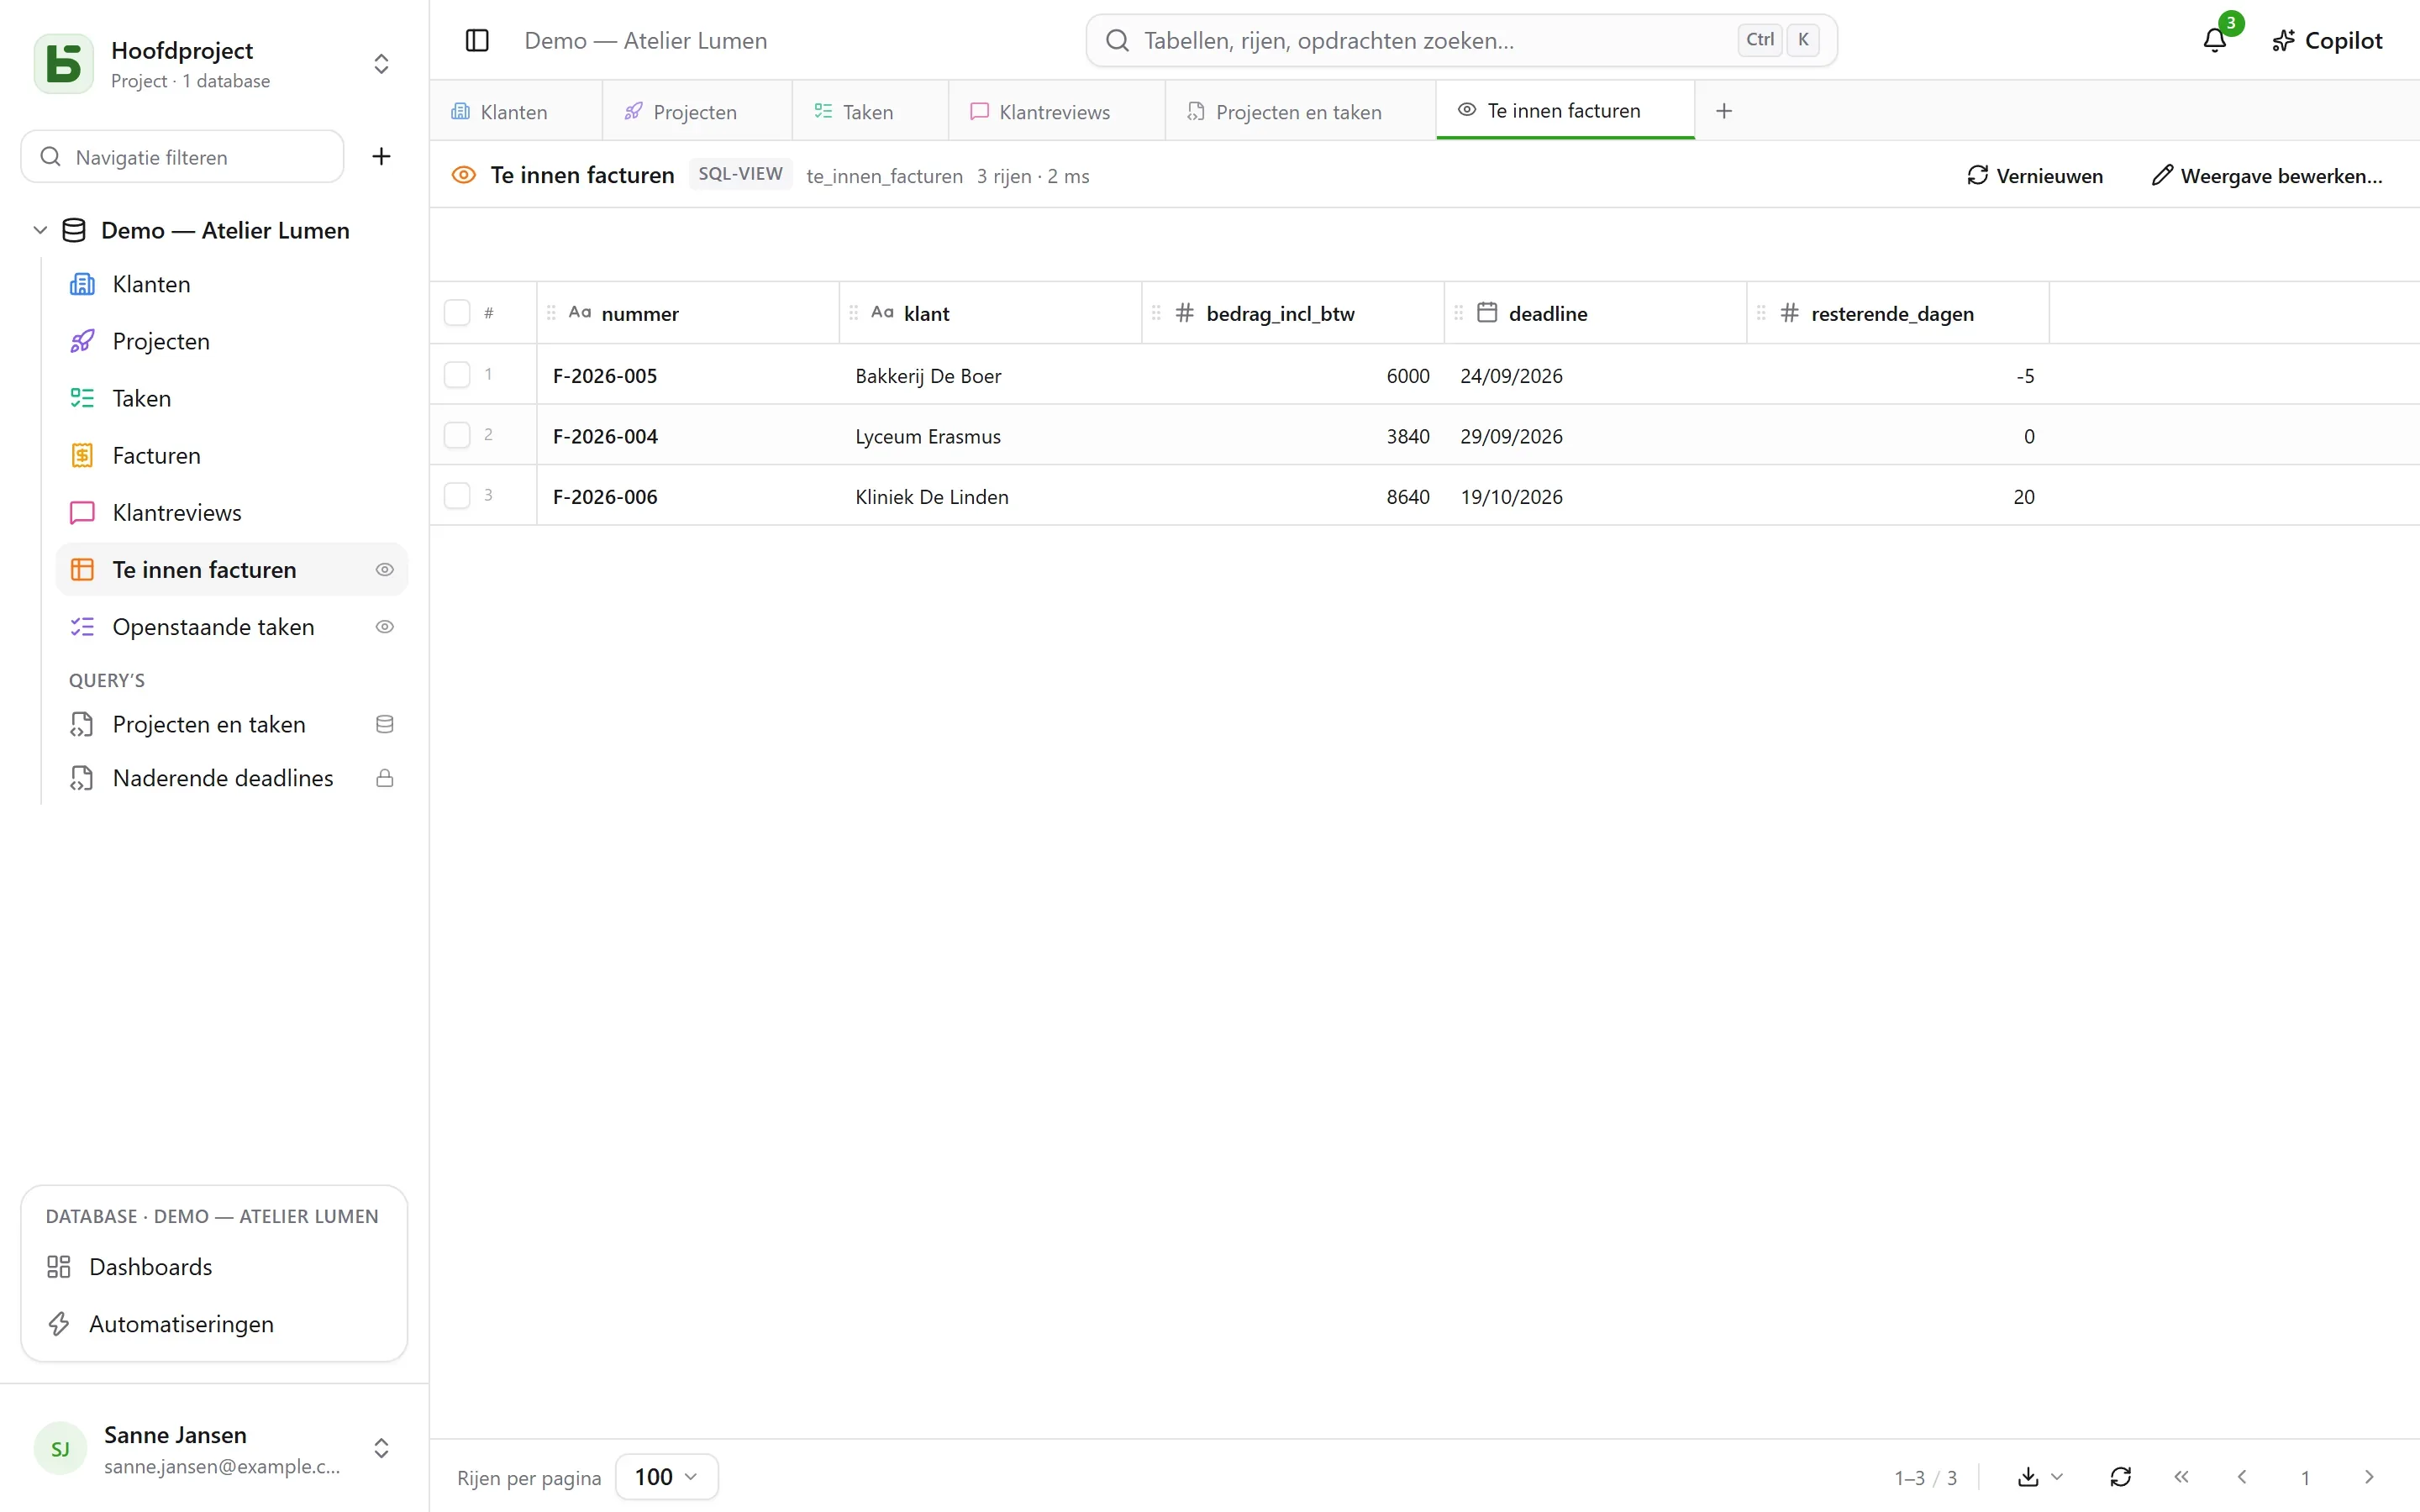Screen dimensions: 2420x1512
Task: Open Automatiseringen
Action: pos(214,1324)
